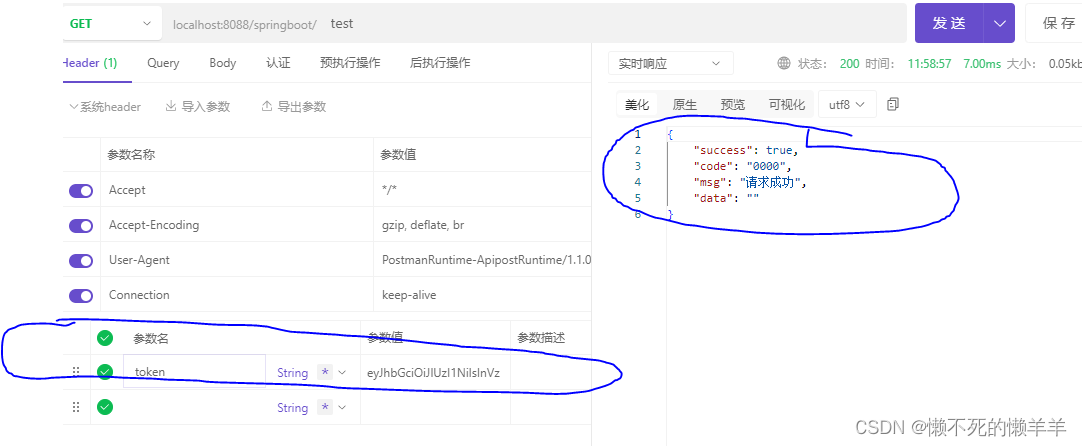The height and width of the screenshot is (446, 1082).
Task: Click the 发送 send button
Action: 949,23
